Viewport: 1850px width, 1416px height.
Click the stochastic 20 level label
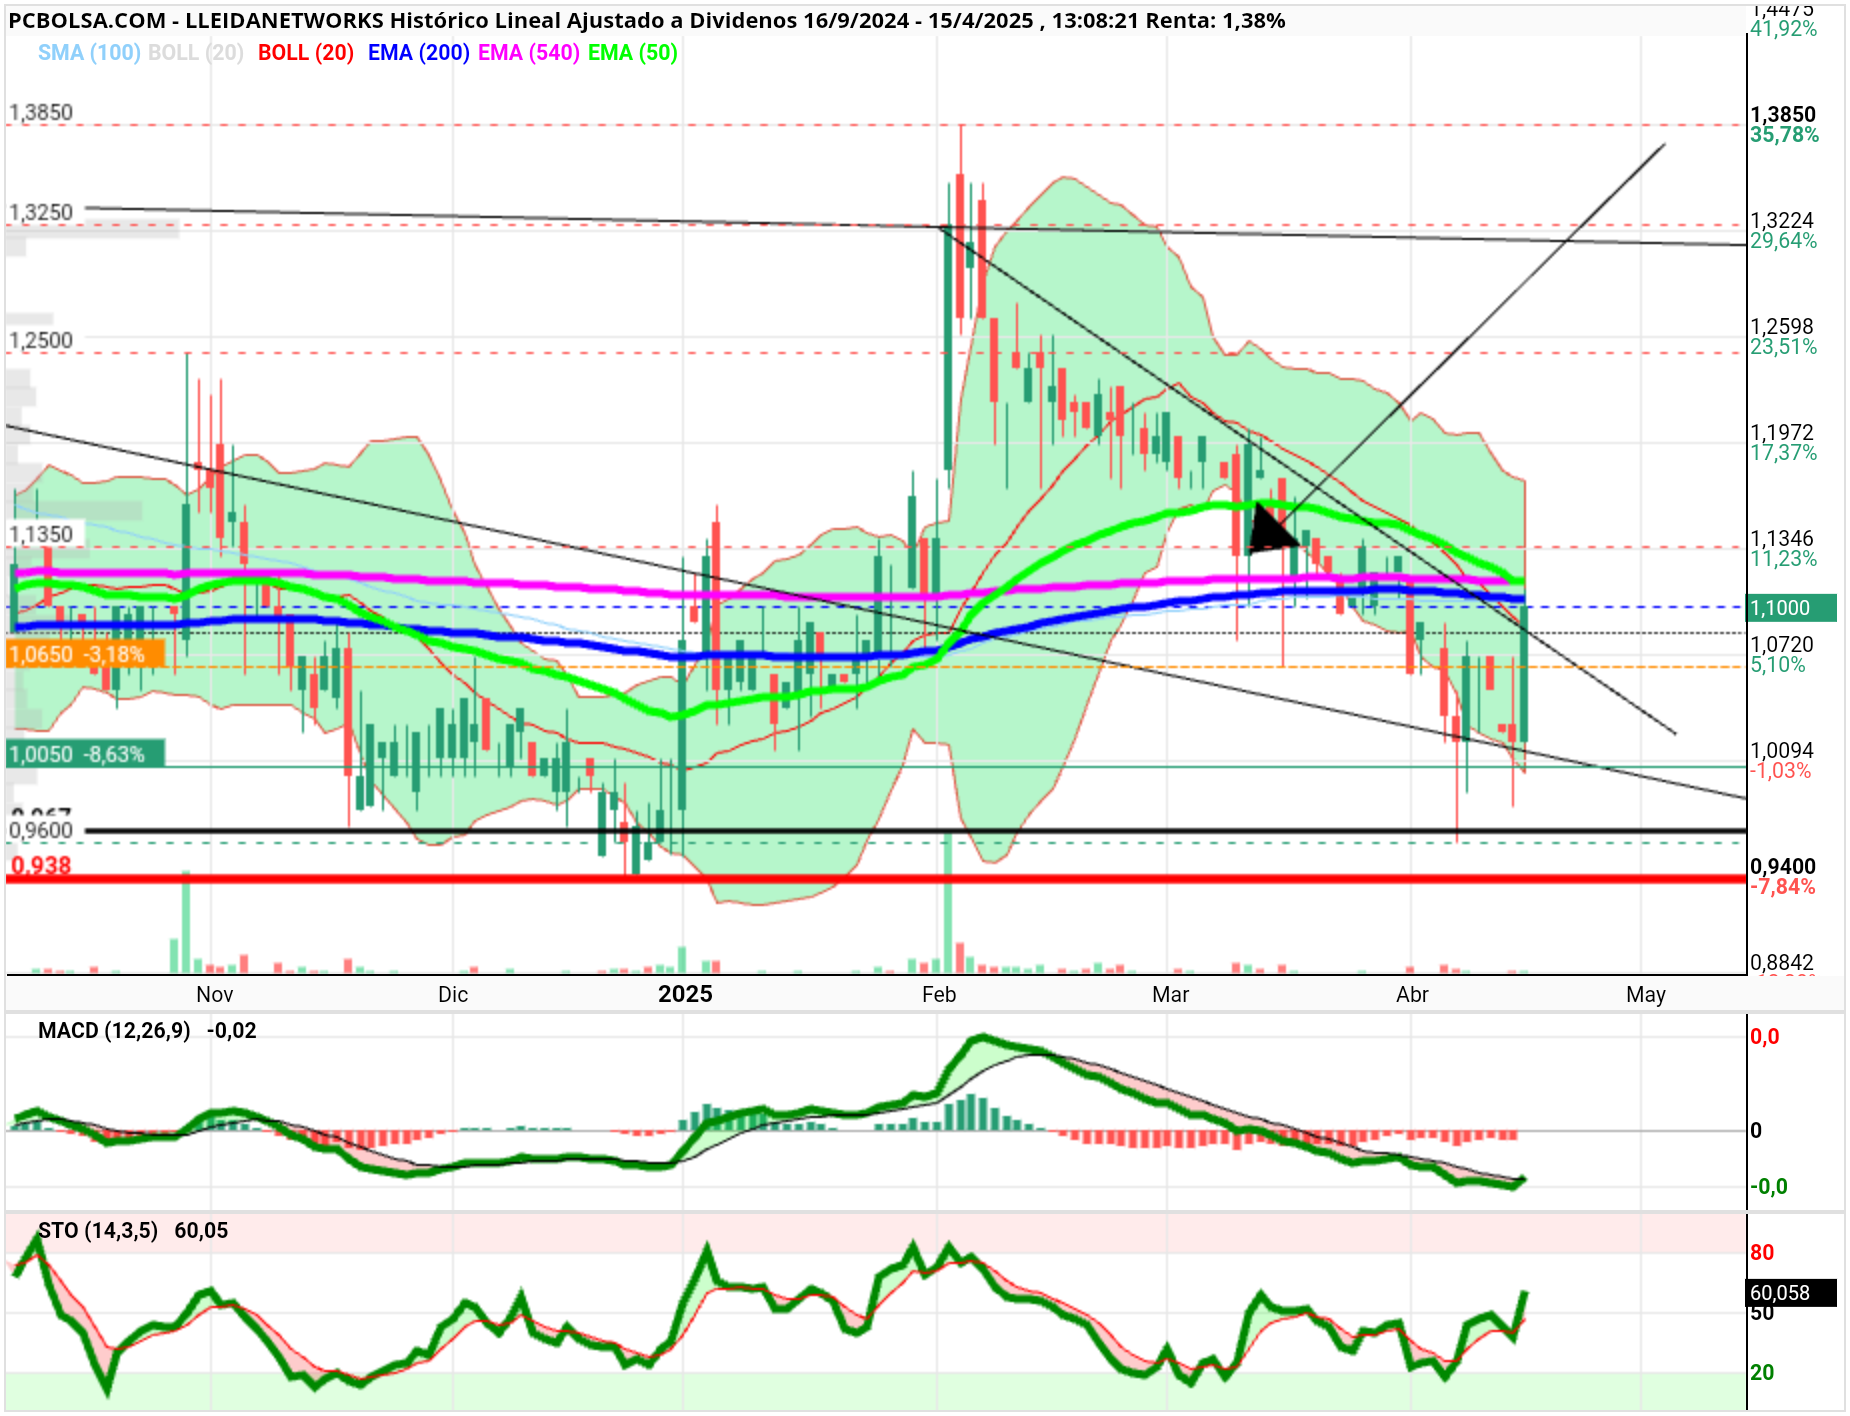coord(1762,1373)
